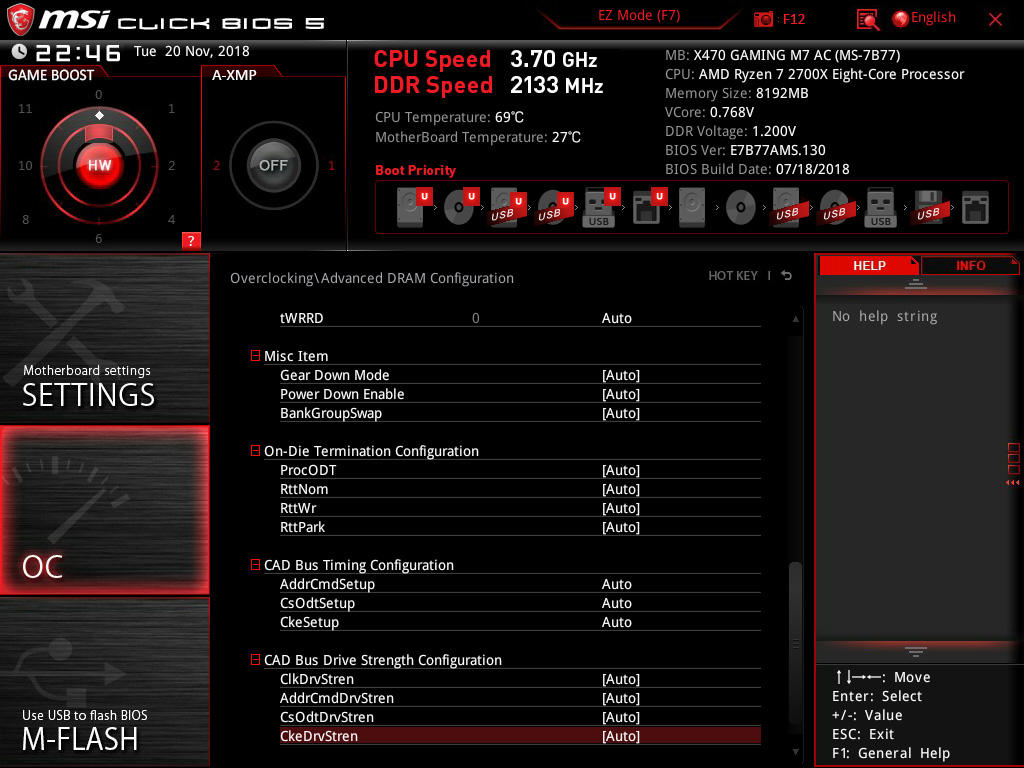Viewport: 1024px width, 768px height.
Task: Select the UEFI USB CD/DVD boot icon
Action: pyautogui.click(x=555, y=207)
